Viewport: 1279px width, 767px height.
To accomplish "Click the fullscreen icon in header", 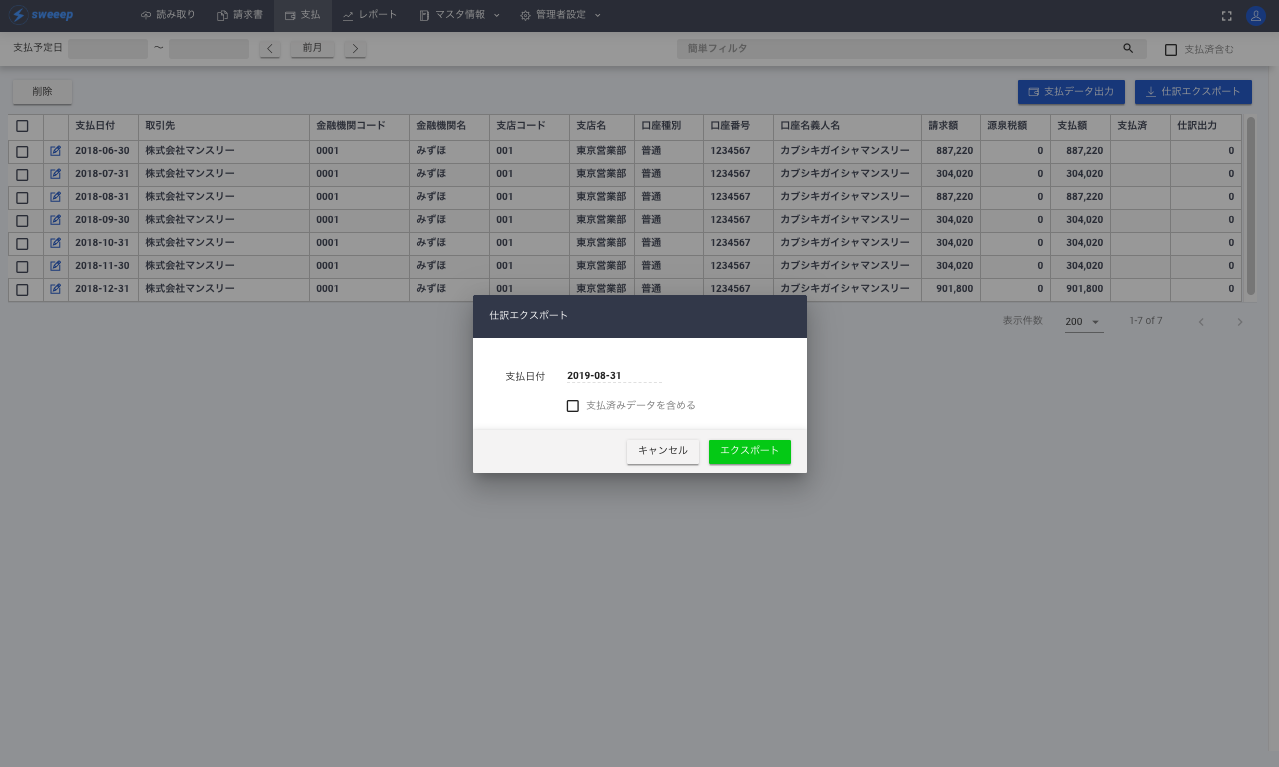I will (1227, 16).
